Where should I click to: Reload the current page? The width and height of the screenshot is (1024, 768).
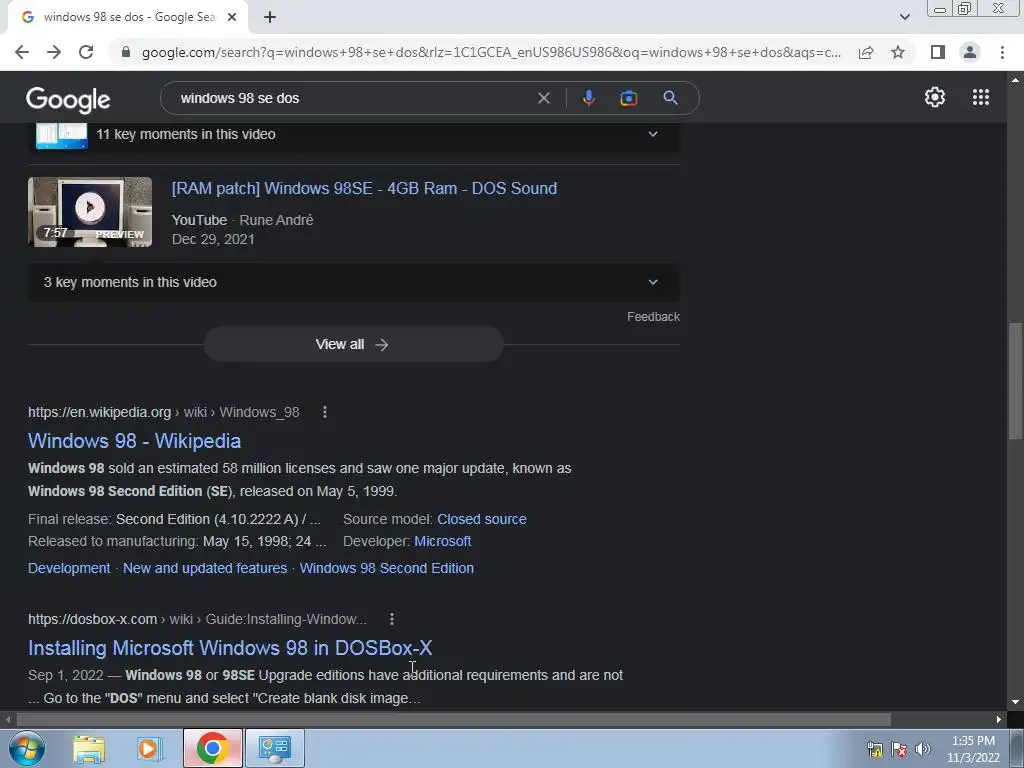(86, 52)
